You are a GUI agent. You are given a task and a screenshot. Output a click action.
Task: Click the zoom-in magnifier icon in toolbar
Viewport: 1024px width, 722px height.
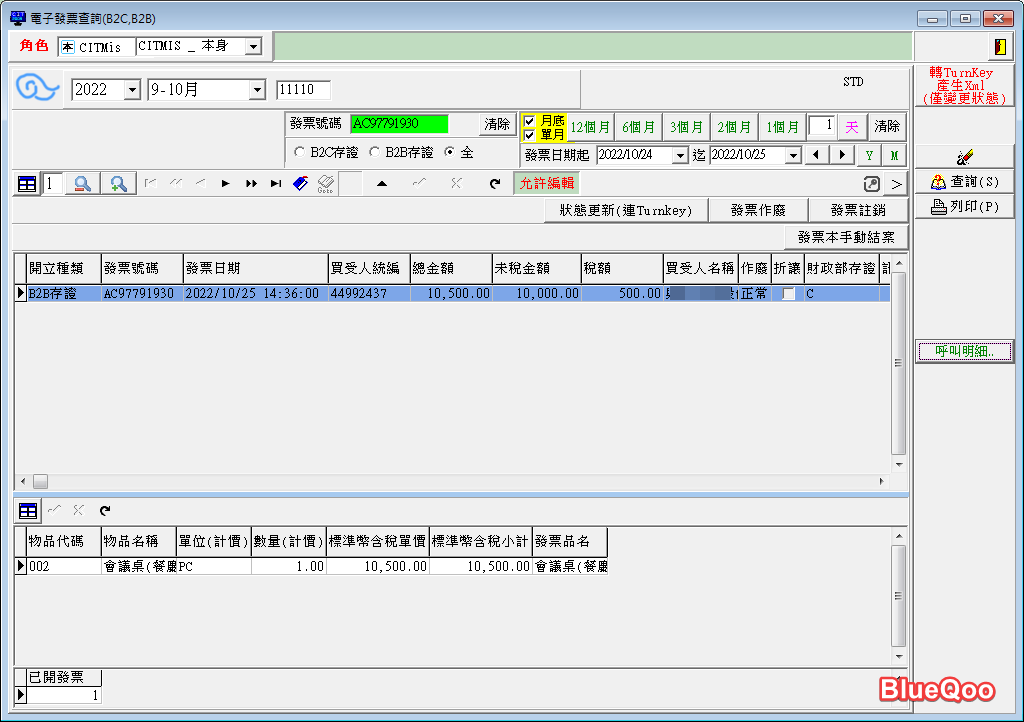[119, 183]
